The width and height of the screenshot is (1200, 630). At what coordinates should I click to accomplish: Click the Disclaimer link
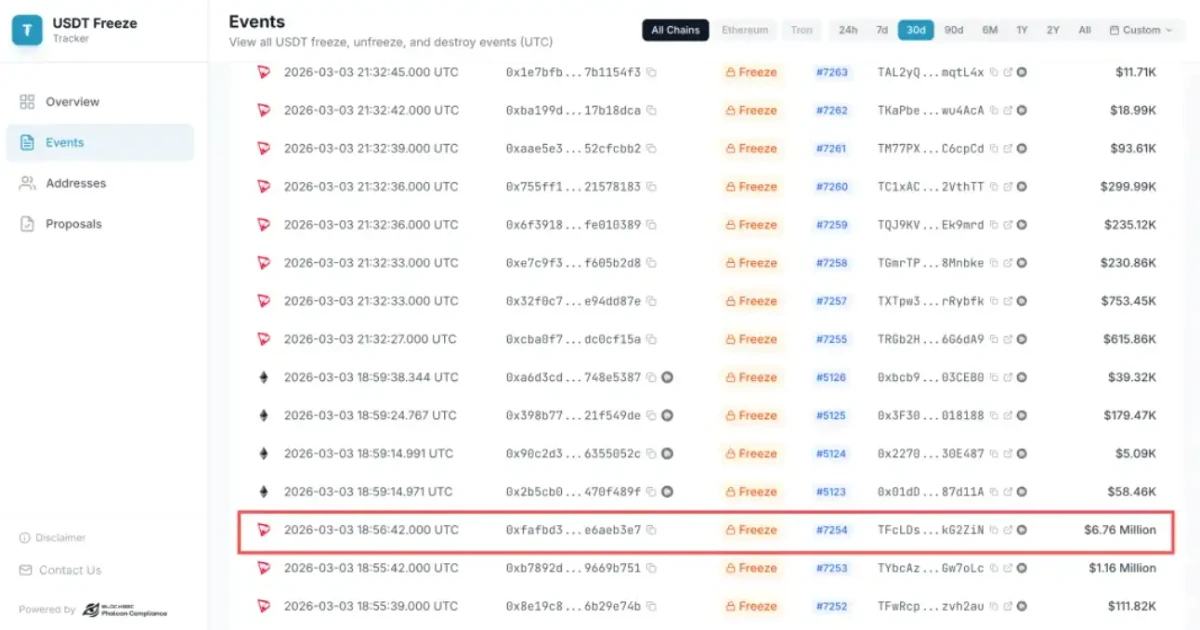[x=53, y=537]
